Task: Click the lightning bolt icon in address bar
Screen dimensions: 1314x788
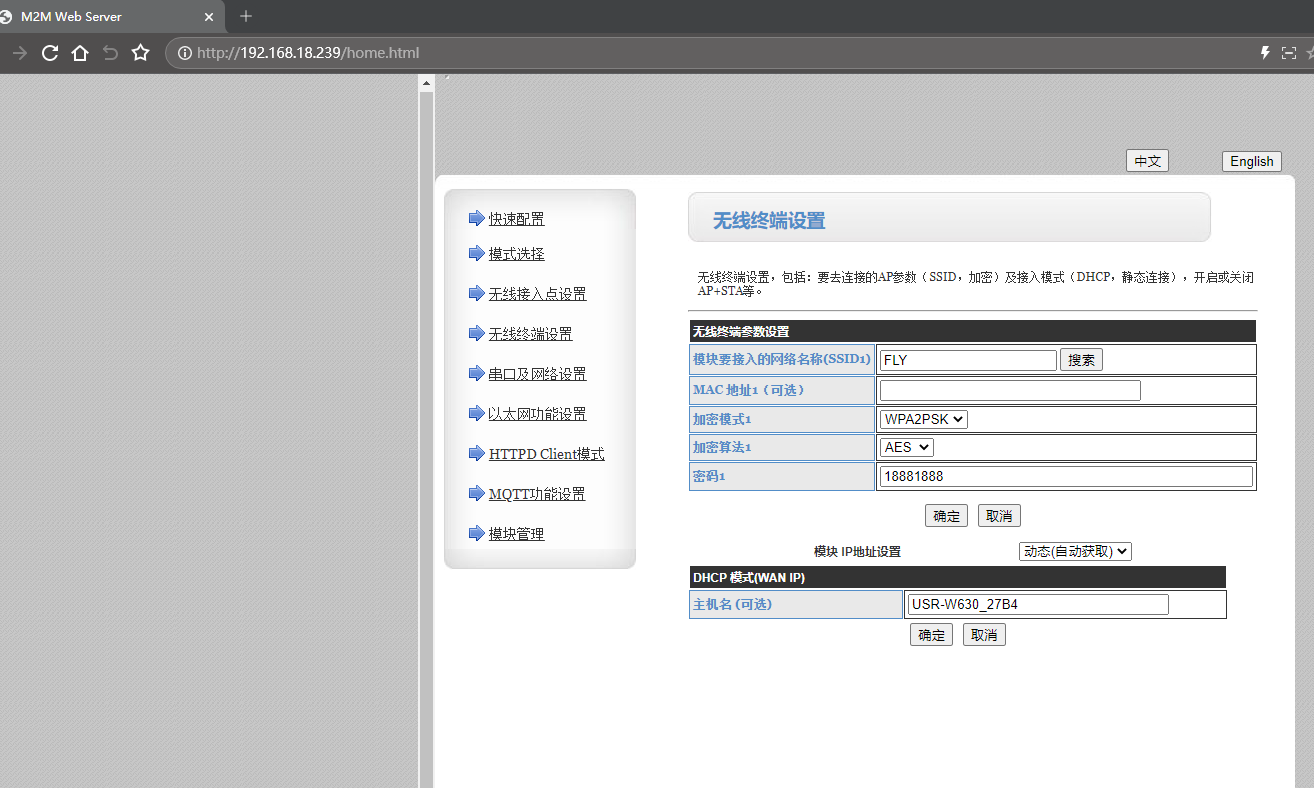Action: [x=1264, y=53]
